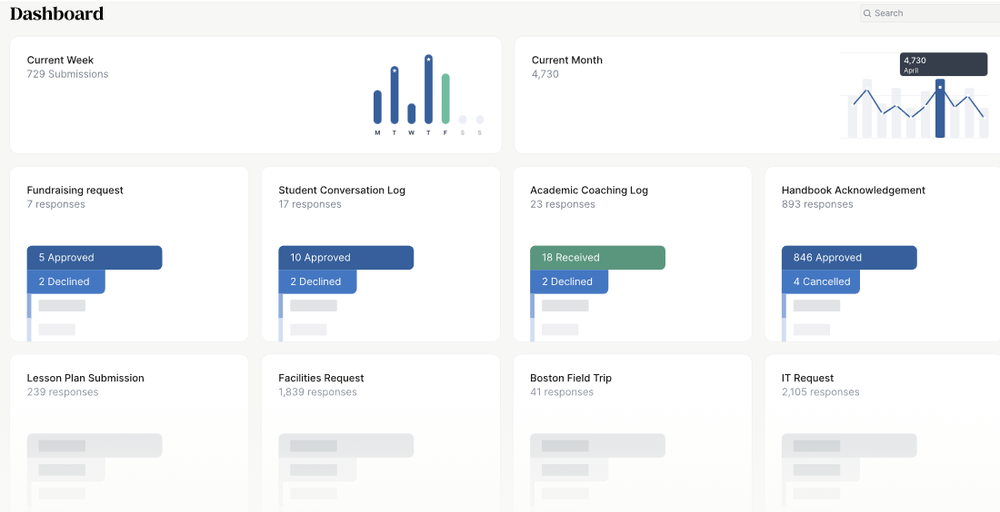Click the search magnifier icon
Image resolution: width=1000 pixels, height=512 pixels.
[867, 14]
